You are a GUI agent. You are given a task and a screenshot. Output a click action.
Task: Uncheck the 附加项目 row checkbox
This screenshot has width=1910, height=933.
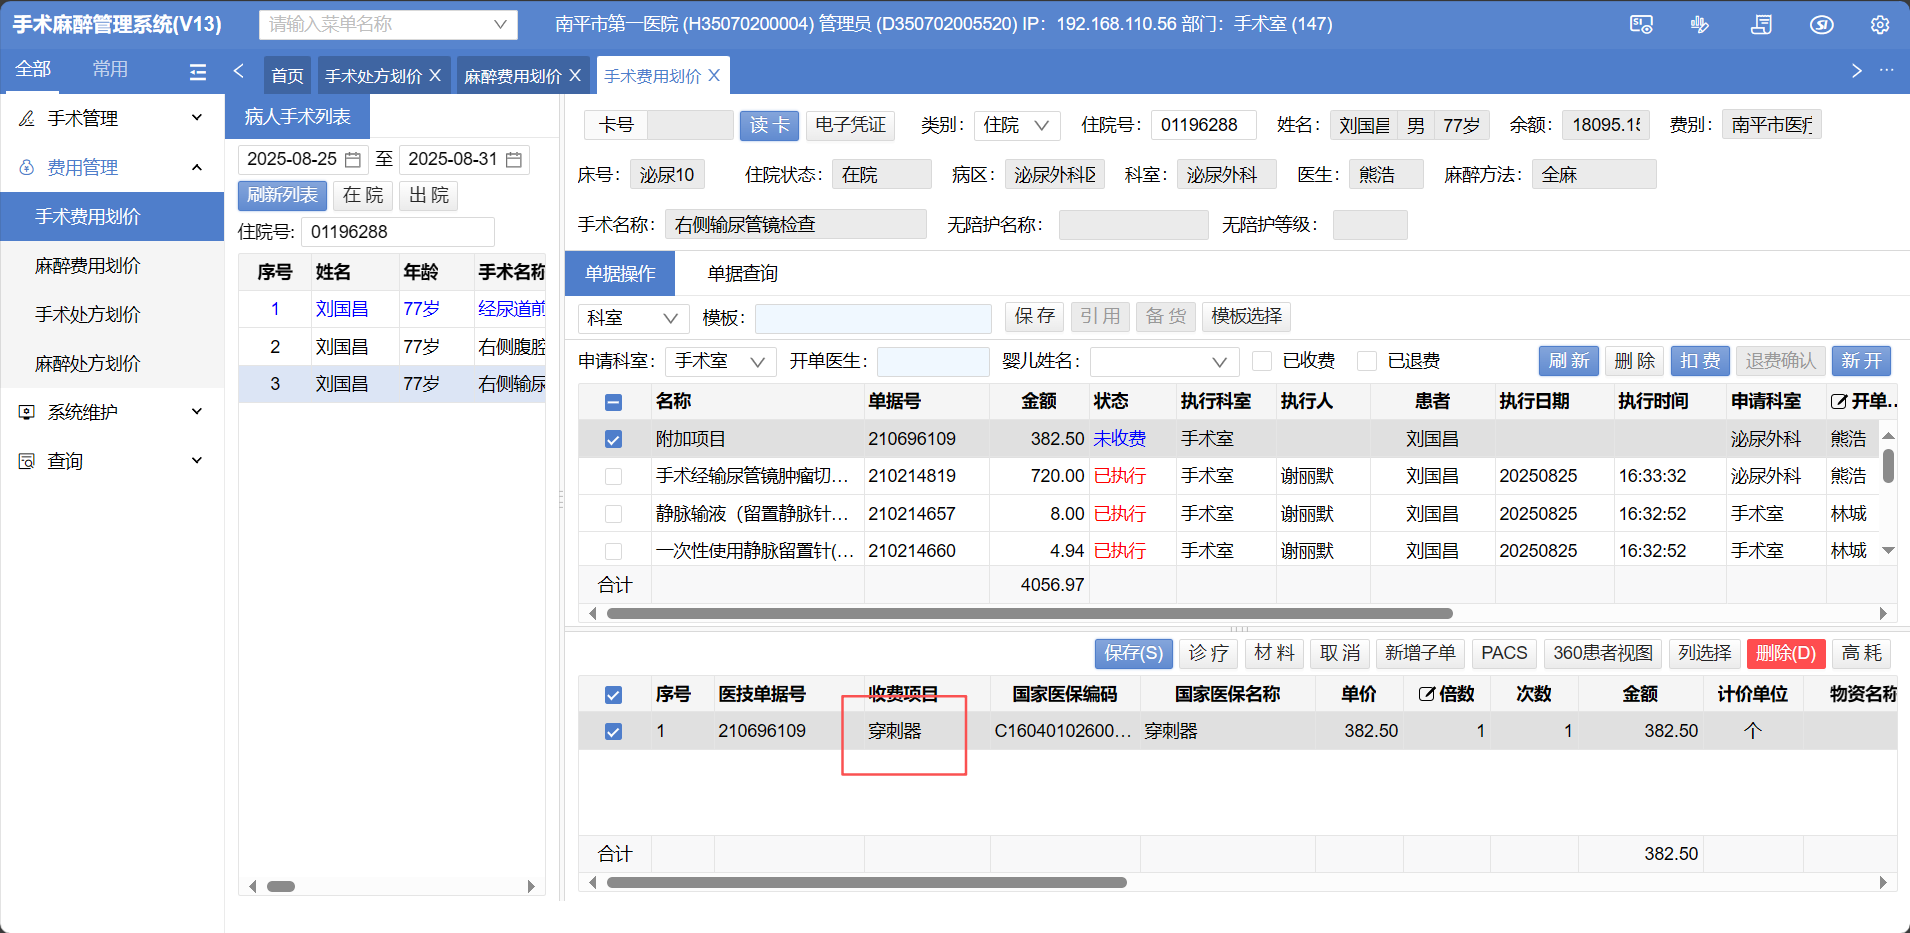click(613, 439)
